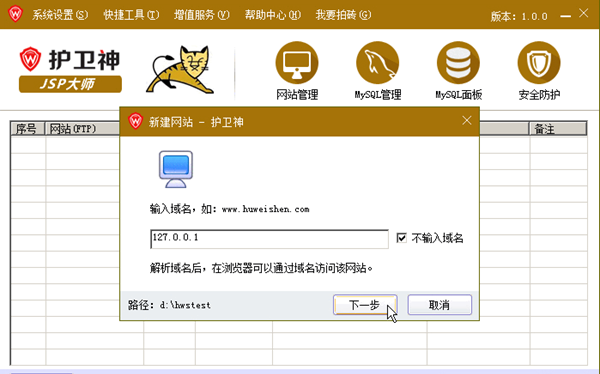
Task: Open the 快捷工具(T) menu
Action: tap(131, 15)
